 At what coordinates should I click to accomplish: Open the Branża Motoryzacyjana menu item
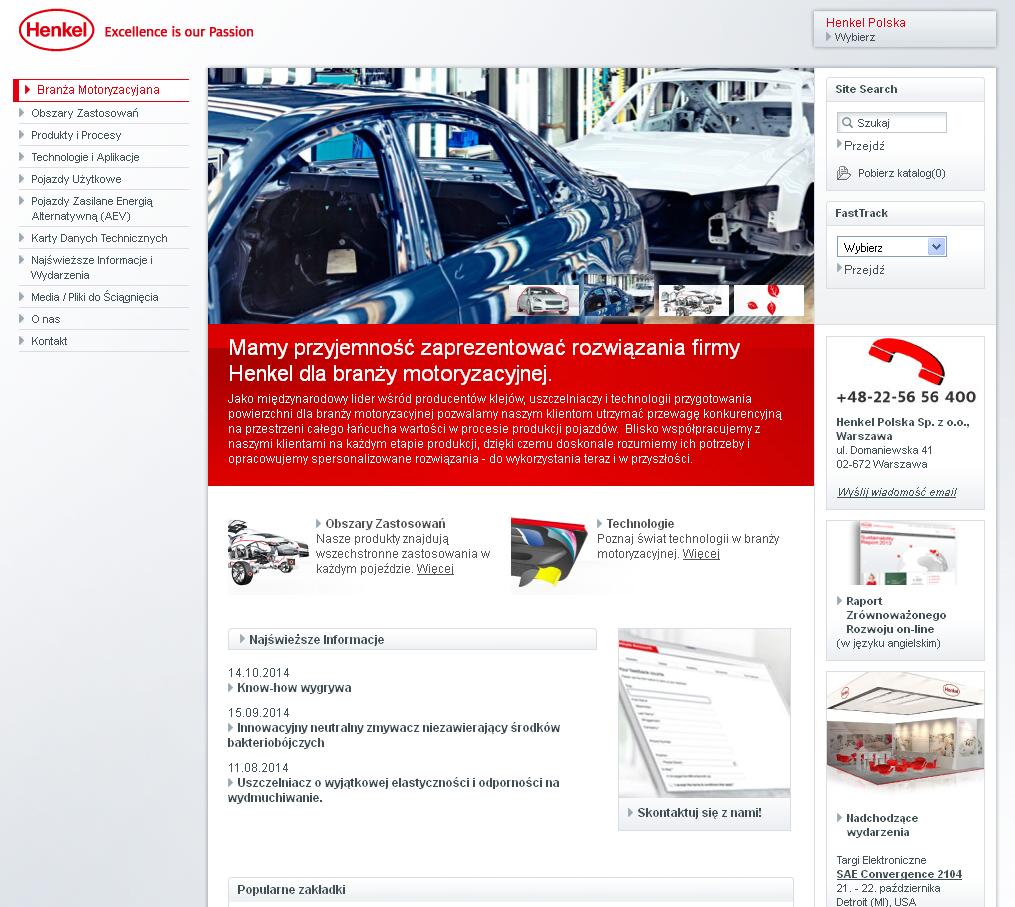click(102, 90)
